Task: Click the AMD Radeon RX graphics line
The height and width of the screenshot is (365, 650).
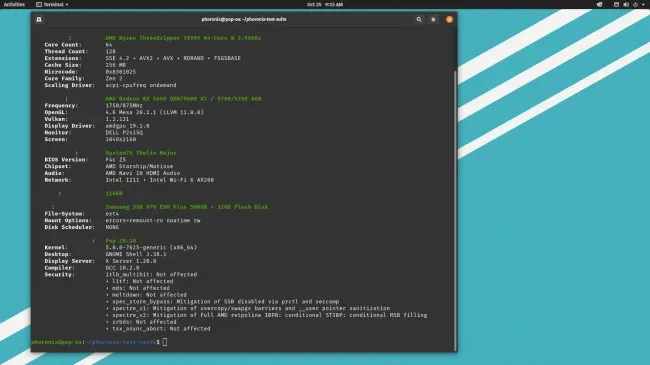Action: click(183, 99)
